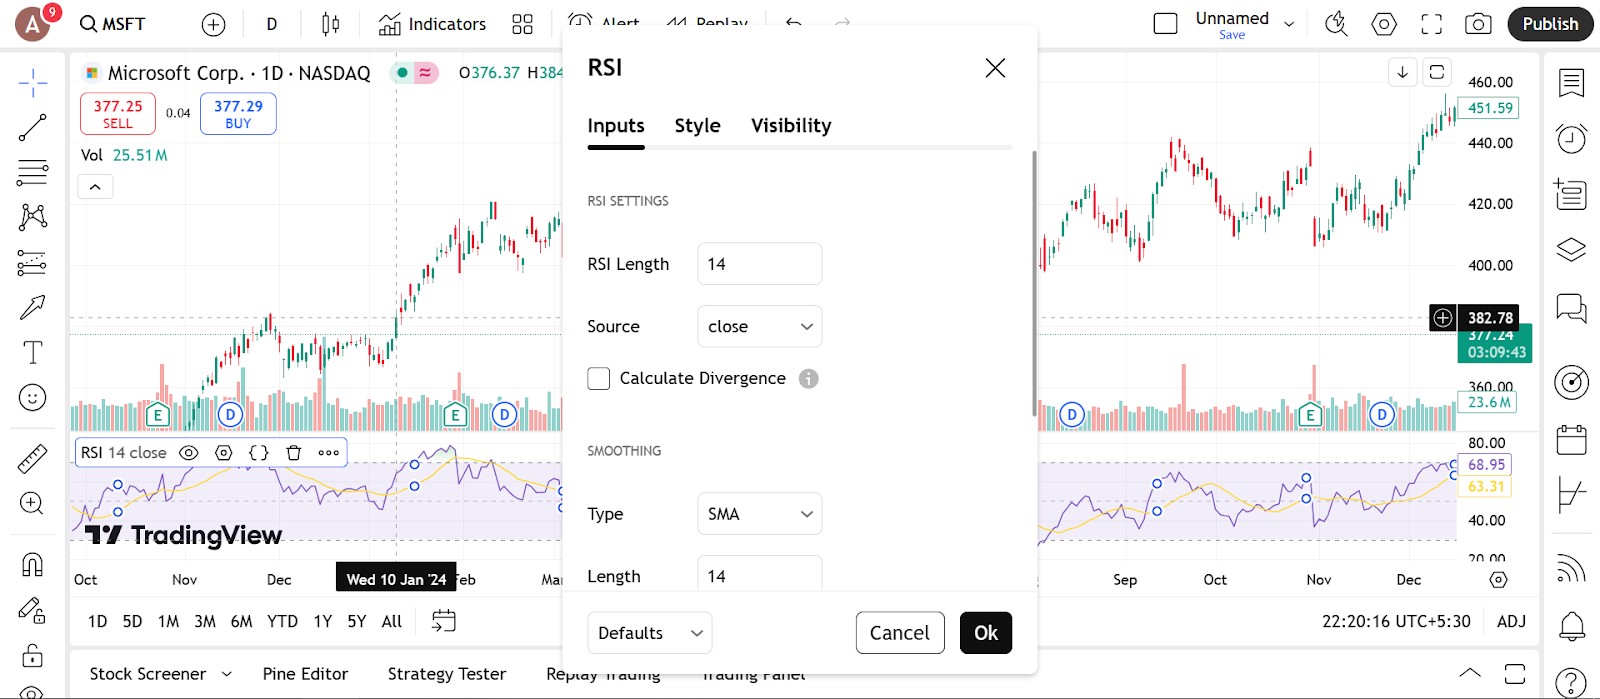Select the 1D time range
The height and width of the screenshot is (699, 1600).
(x=97, y=622)
